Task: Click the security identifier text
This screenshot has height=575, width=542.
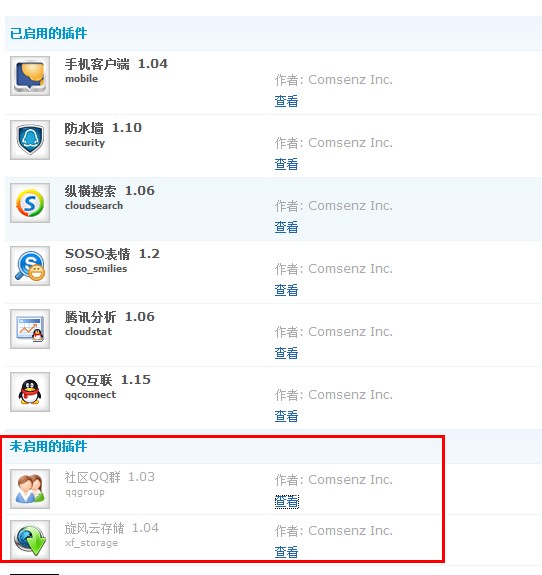Action: 85,143
